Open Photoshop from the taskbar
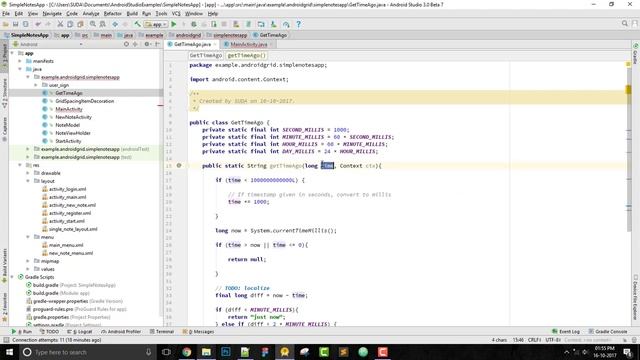This screenshot has height=360, width=640. [x=226, y=352]
